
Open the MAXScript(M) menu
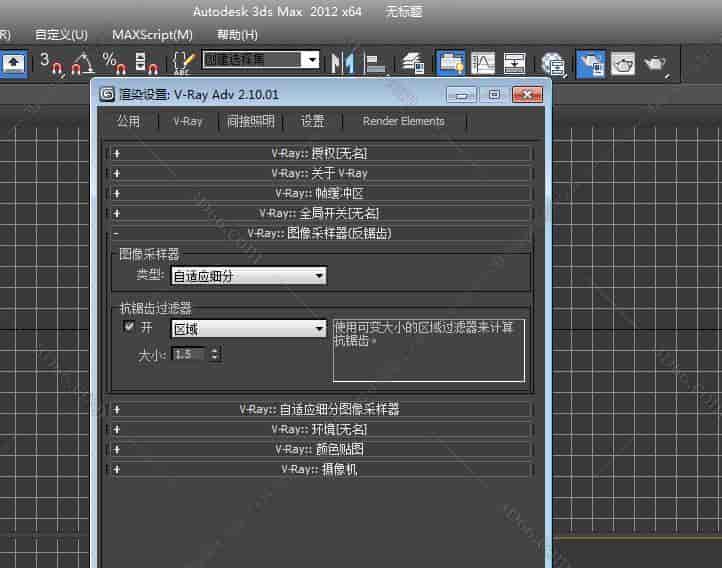click(152, 34)
